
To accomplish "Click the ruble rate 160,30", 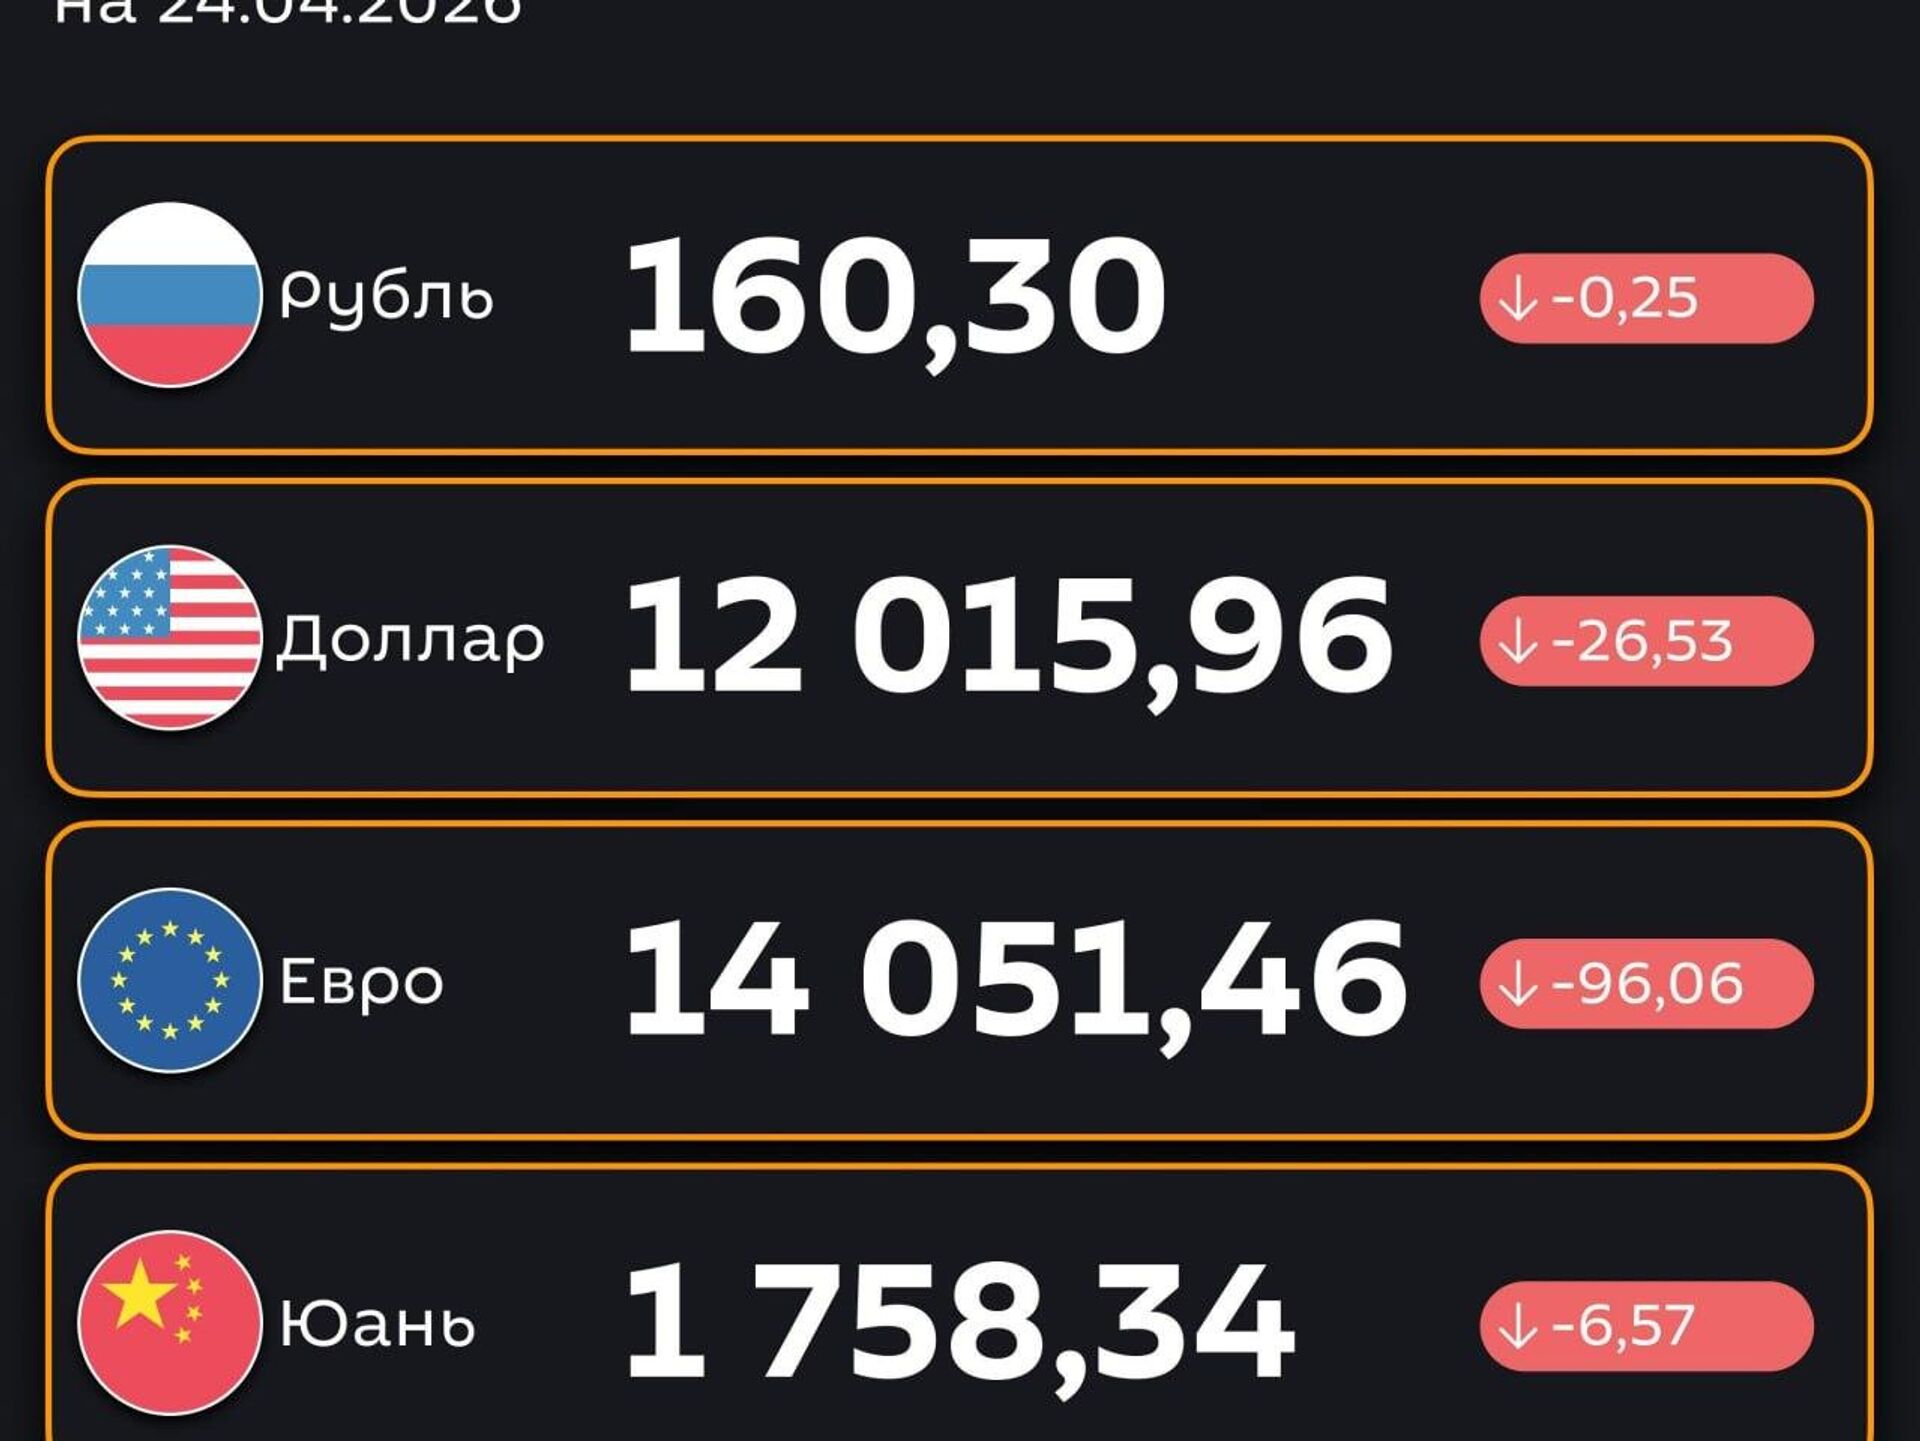I will coord(895,296).
